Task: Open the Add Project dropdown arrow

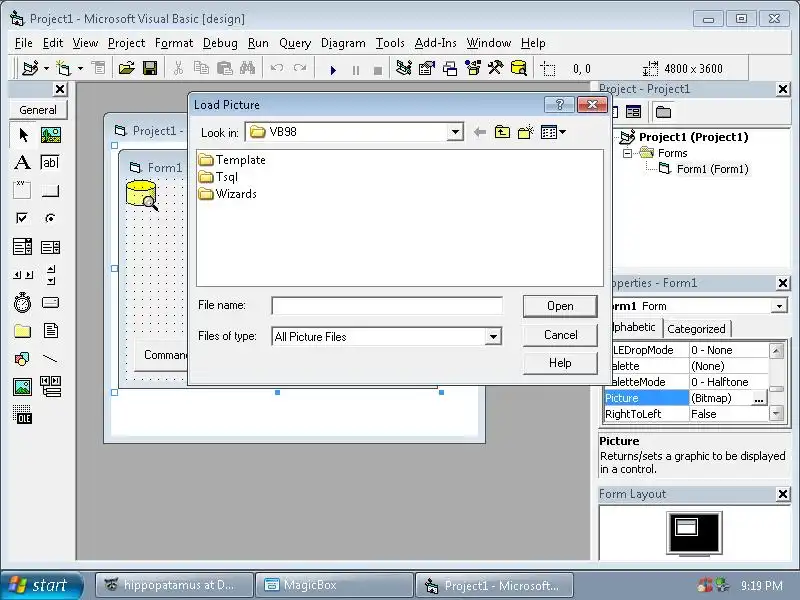Action: point(46,68)
